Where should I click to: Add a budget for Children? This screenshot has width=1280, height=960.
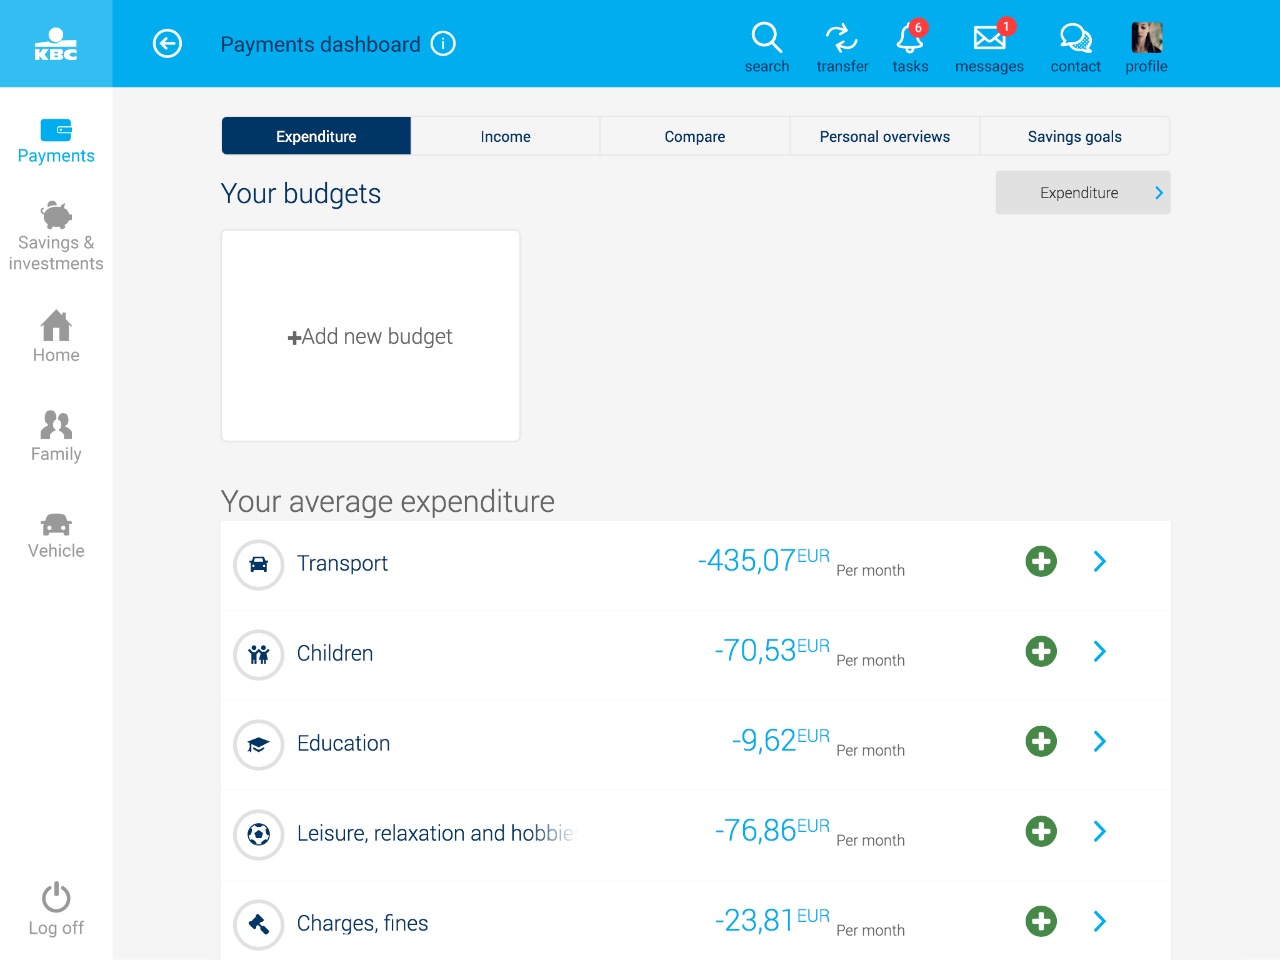pyautogui.click(x=1041, y=651)
